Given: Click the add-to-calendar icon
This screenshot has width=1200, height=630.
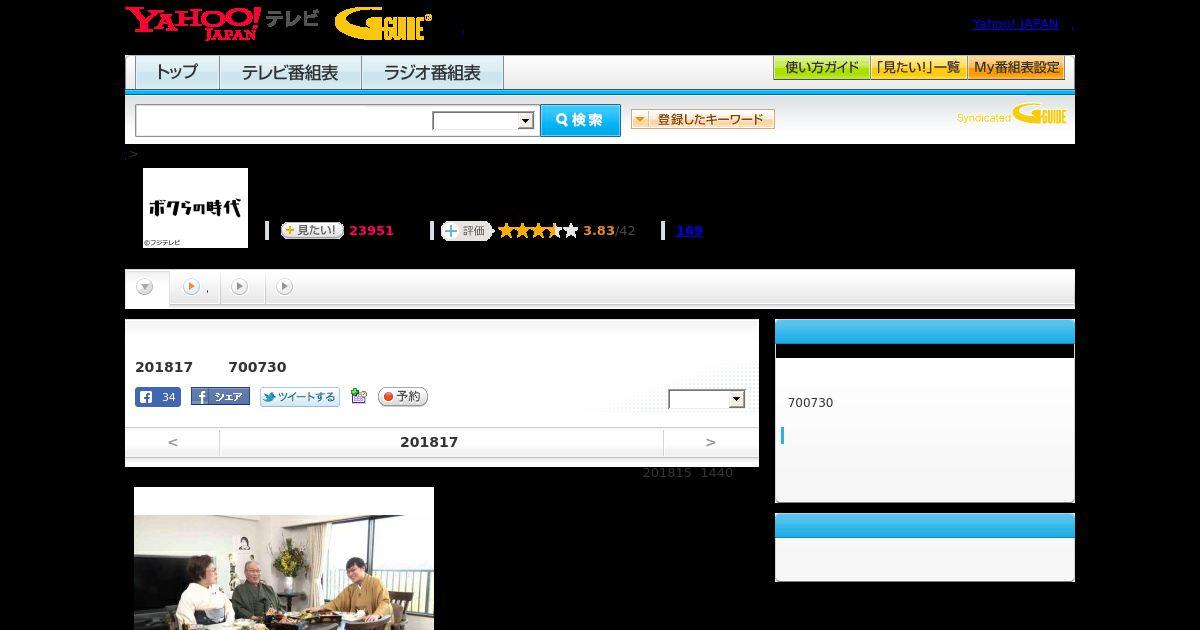Looking at the screenshot, I should tap(359, 397).
